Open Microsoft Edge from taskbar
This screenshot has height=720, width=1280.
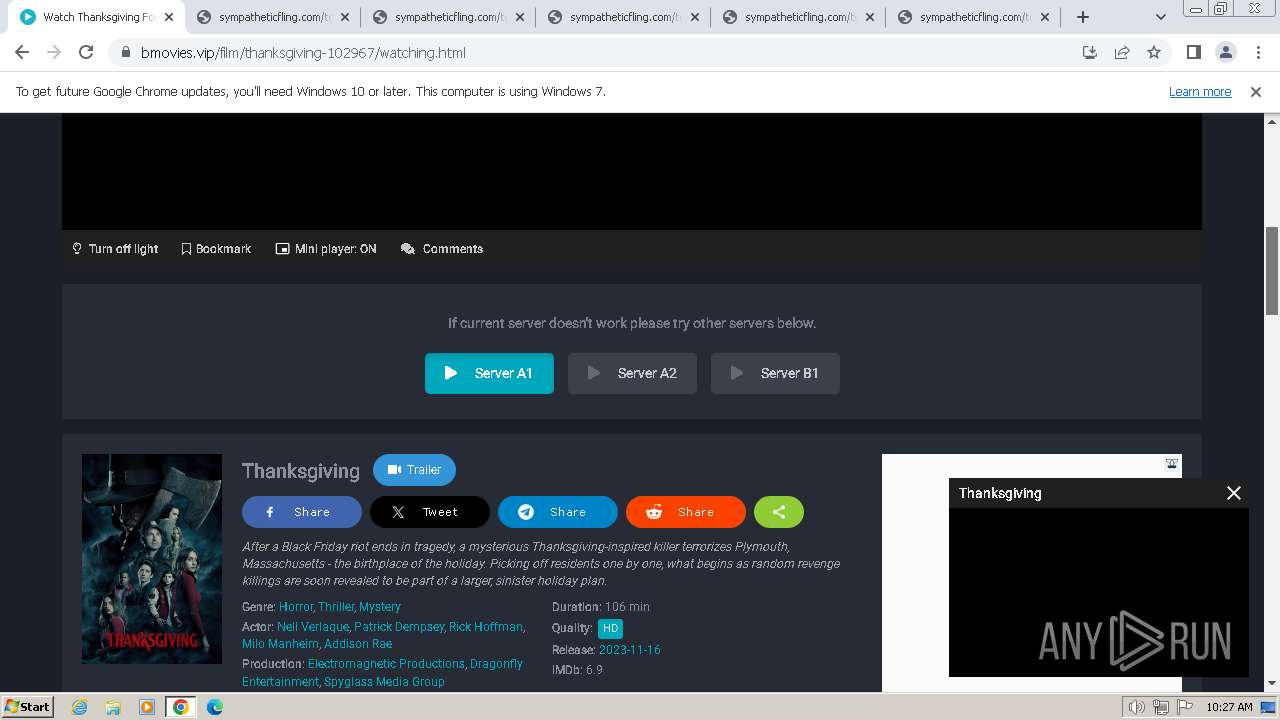click(x=215, y=707)
